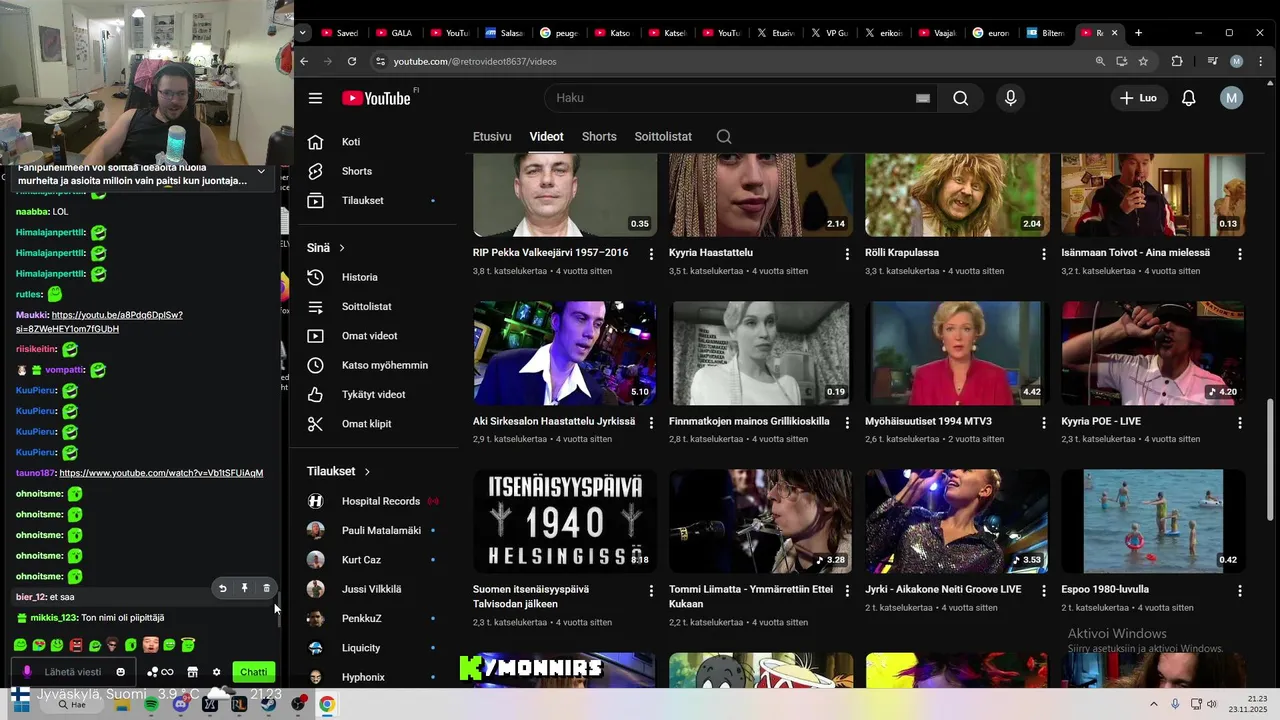Select the Videot channel tab

(x=547, y=137)
